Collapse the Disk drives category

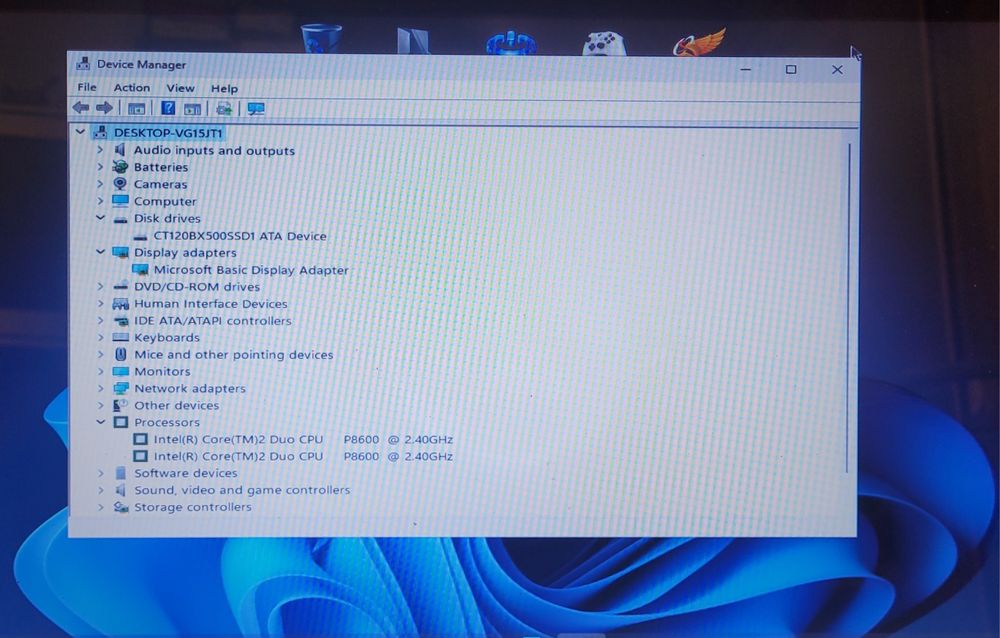[x=100, y=218]
